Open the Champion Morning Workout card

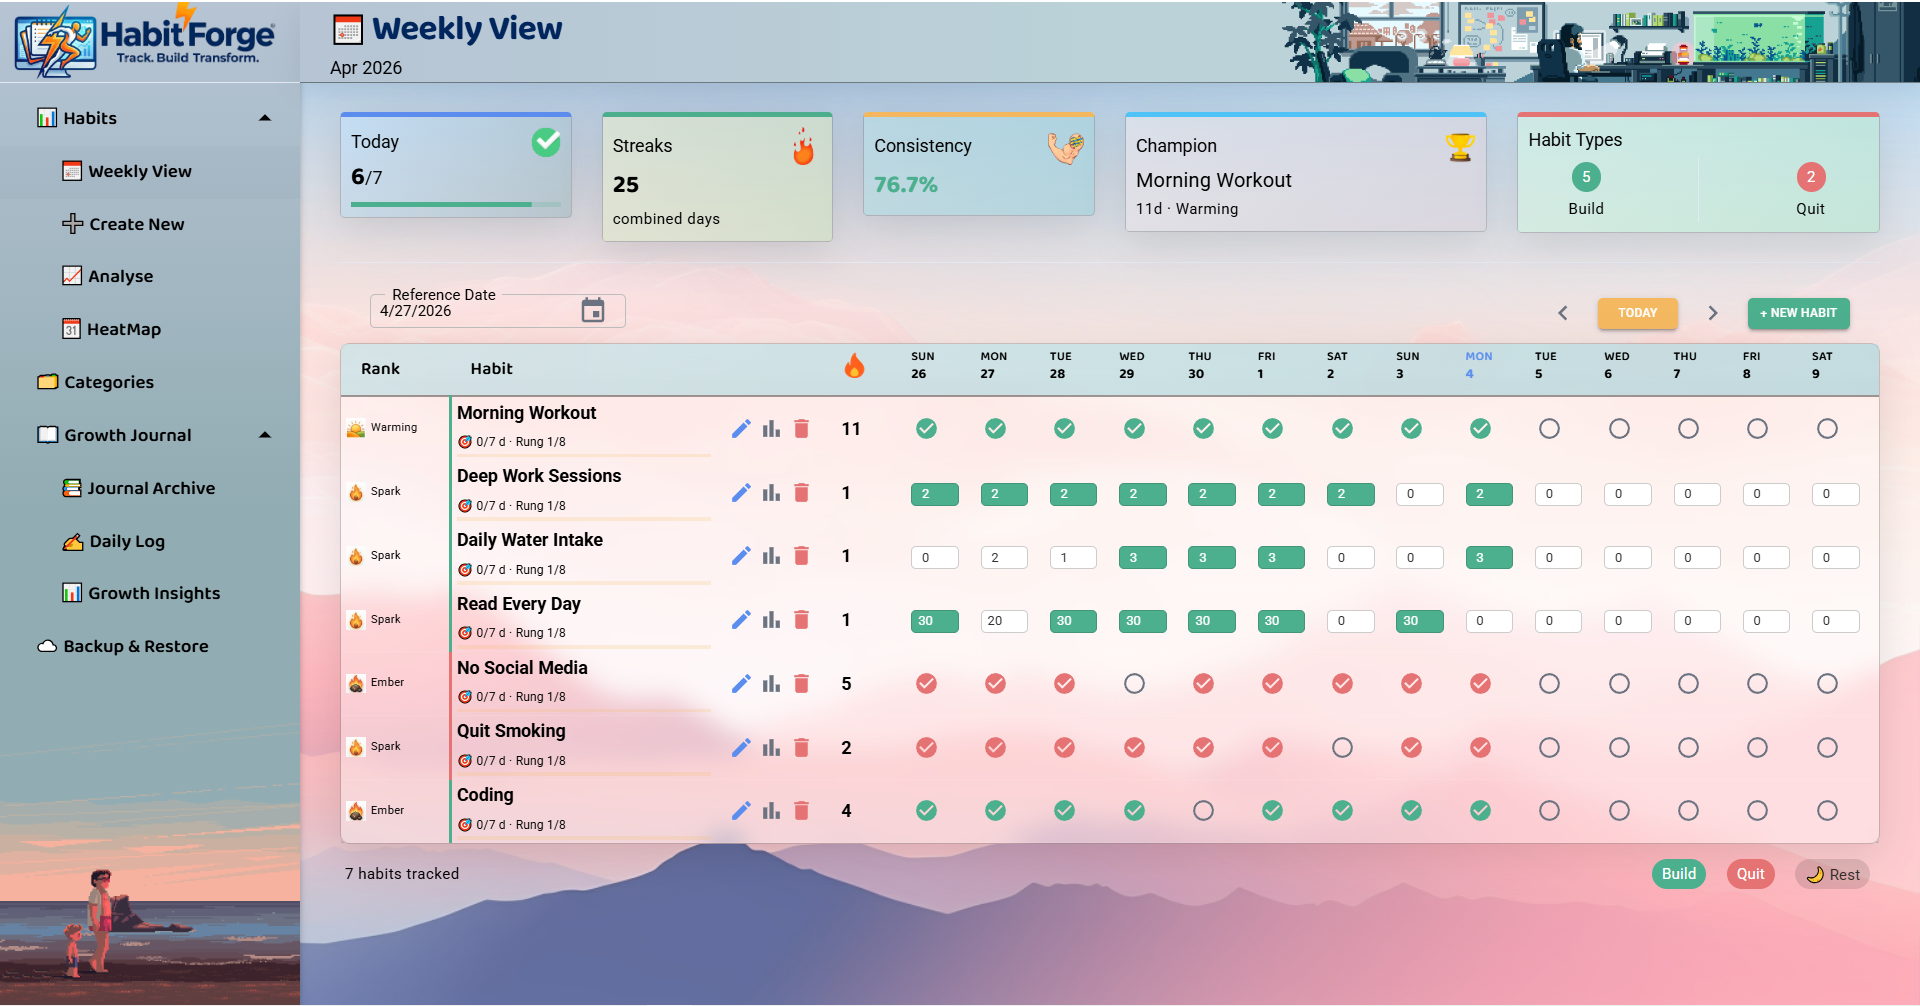tap(1305, 173)
